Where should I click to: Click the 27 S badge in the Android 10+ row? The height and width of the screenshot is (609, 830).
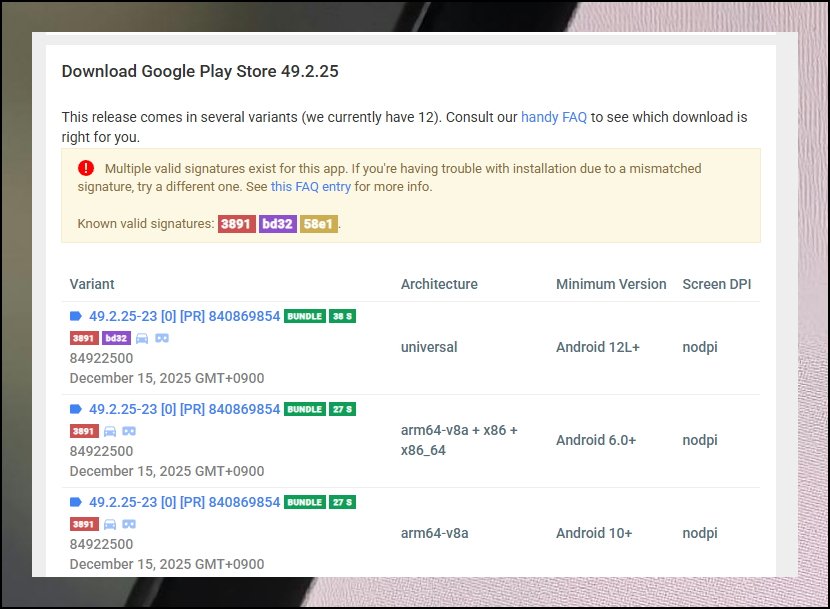[x=342, y=502]
